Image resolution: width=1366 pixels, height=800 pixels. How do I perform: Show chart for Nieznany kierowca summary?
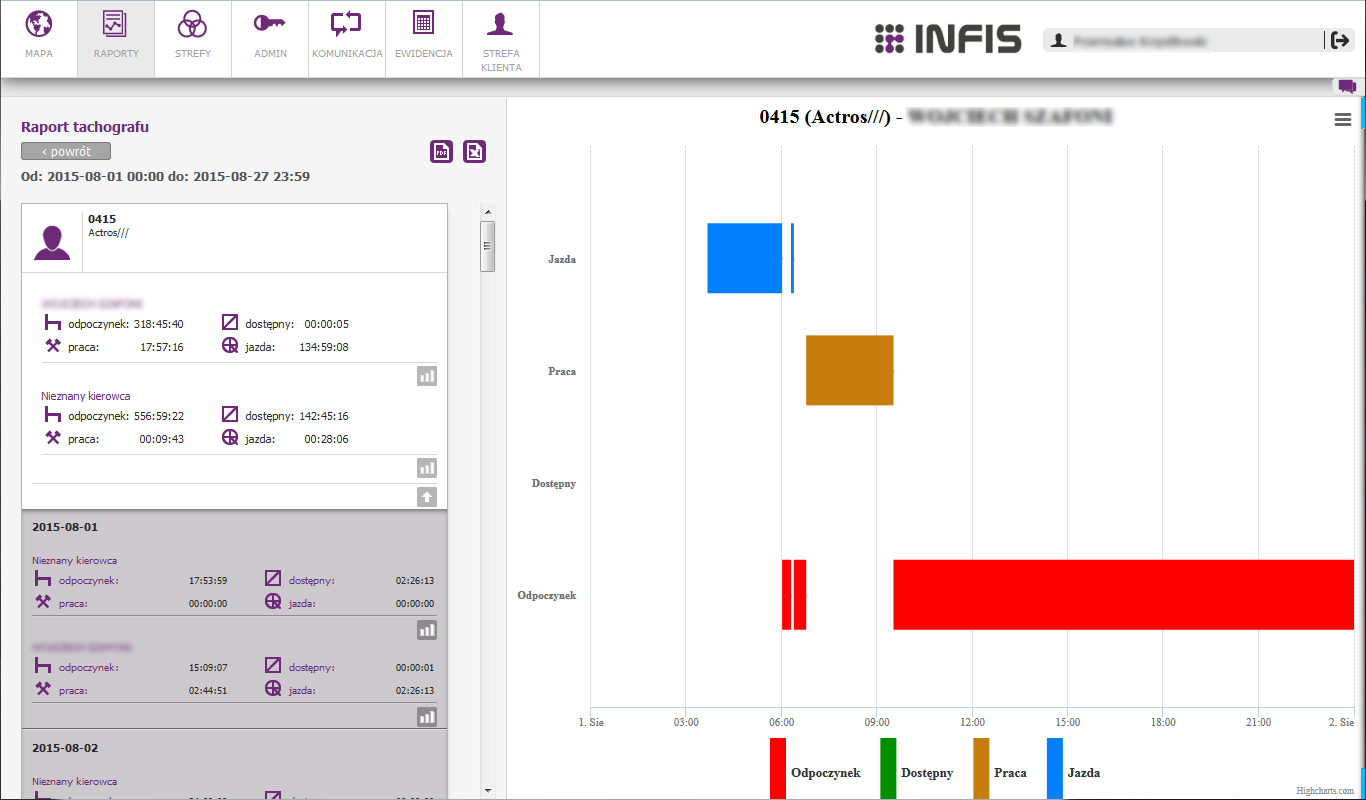coord(427,468)
